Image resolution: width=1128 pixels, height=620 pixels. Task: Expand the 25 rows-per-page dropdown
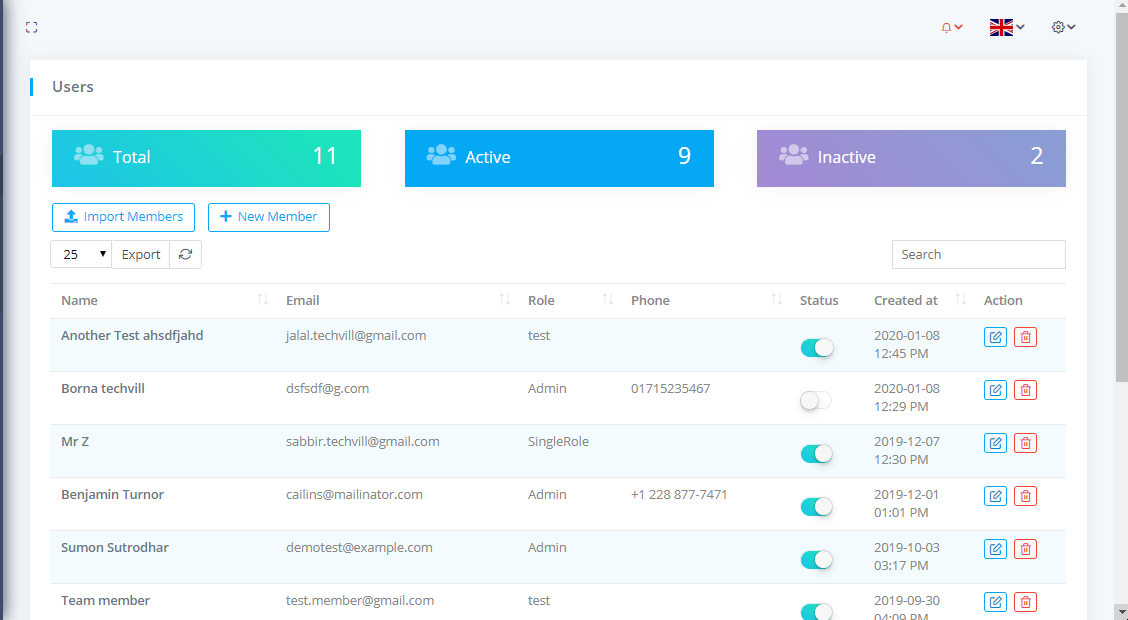[x=81, y=255]
